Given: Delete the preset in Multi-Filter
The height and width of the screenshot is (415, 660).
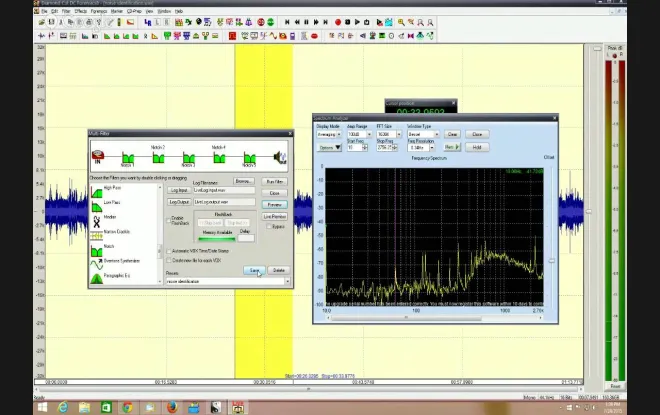Looking at the screenshot, I should click(x=279, y=270).
